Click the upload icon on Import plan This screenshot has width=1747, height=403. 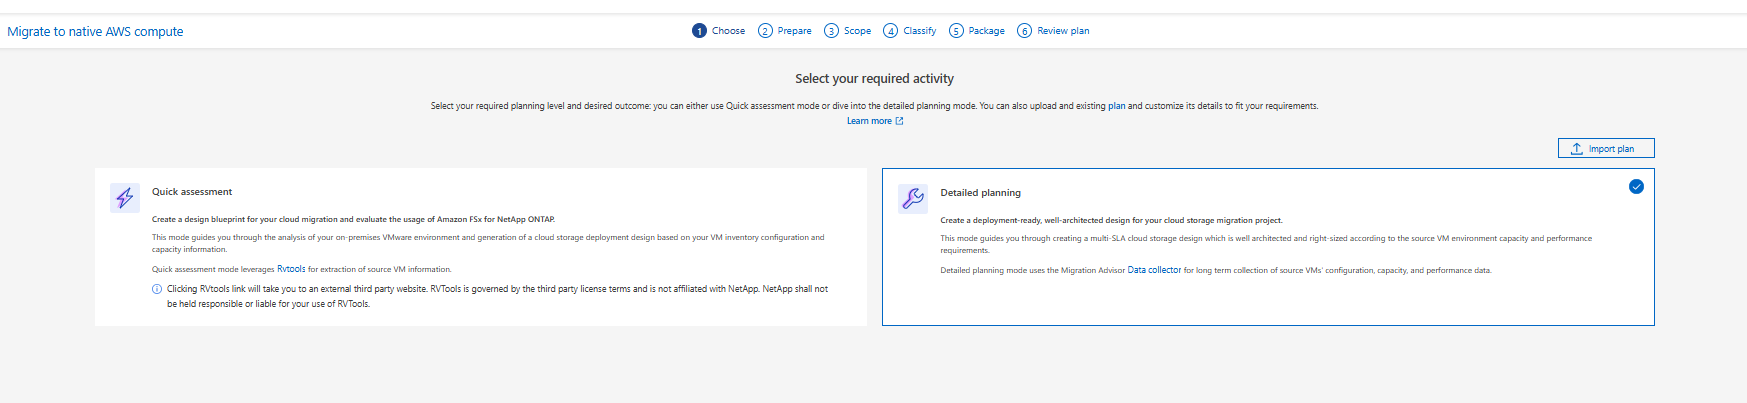click(x=1577, y=149)
